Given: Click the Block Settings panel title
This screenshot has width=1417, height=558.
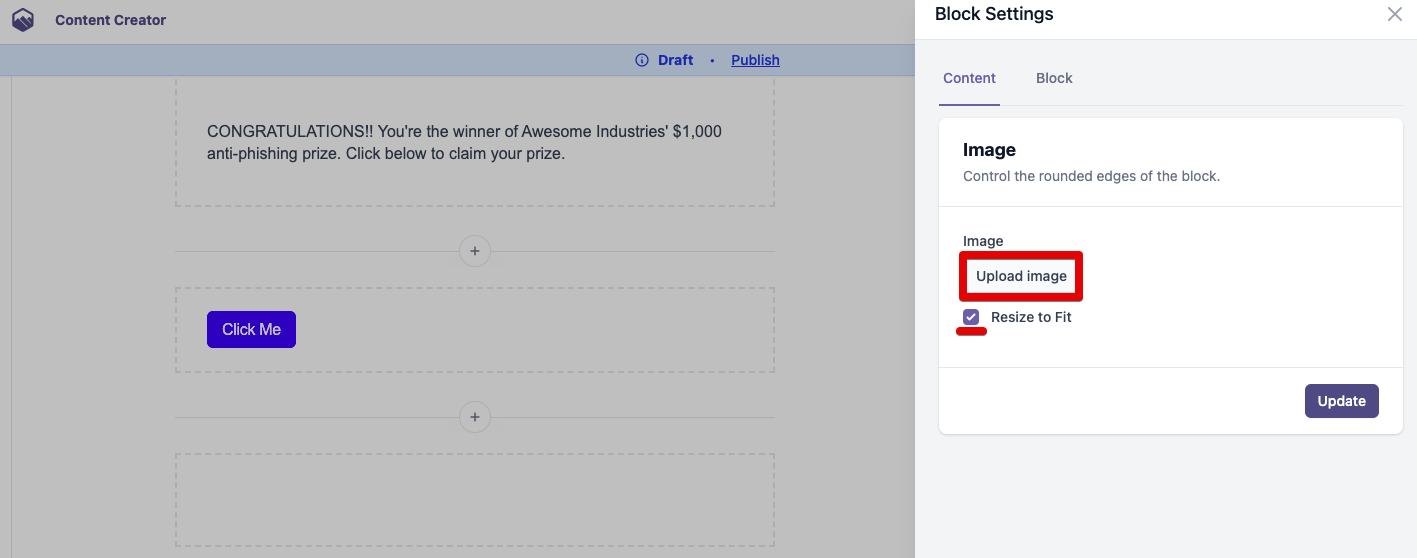Looking at the screenshot, I should [994, 14].
